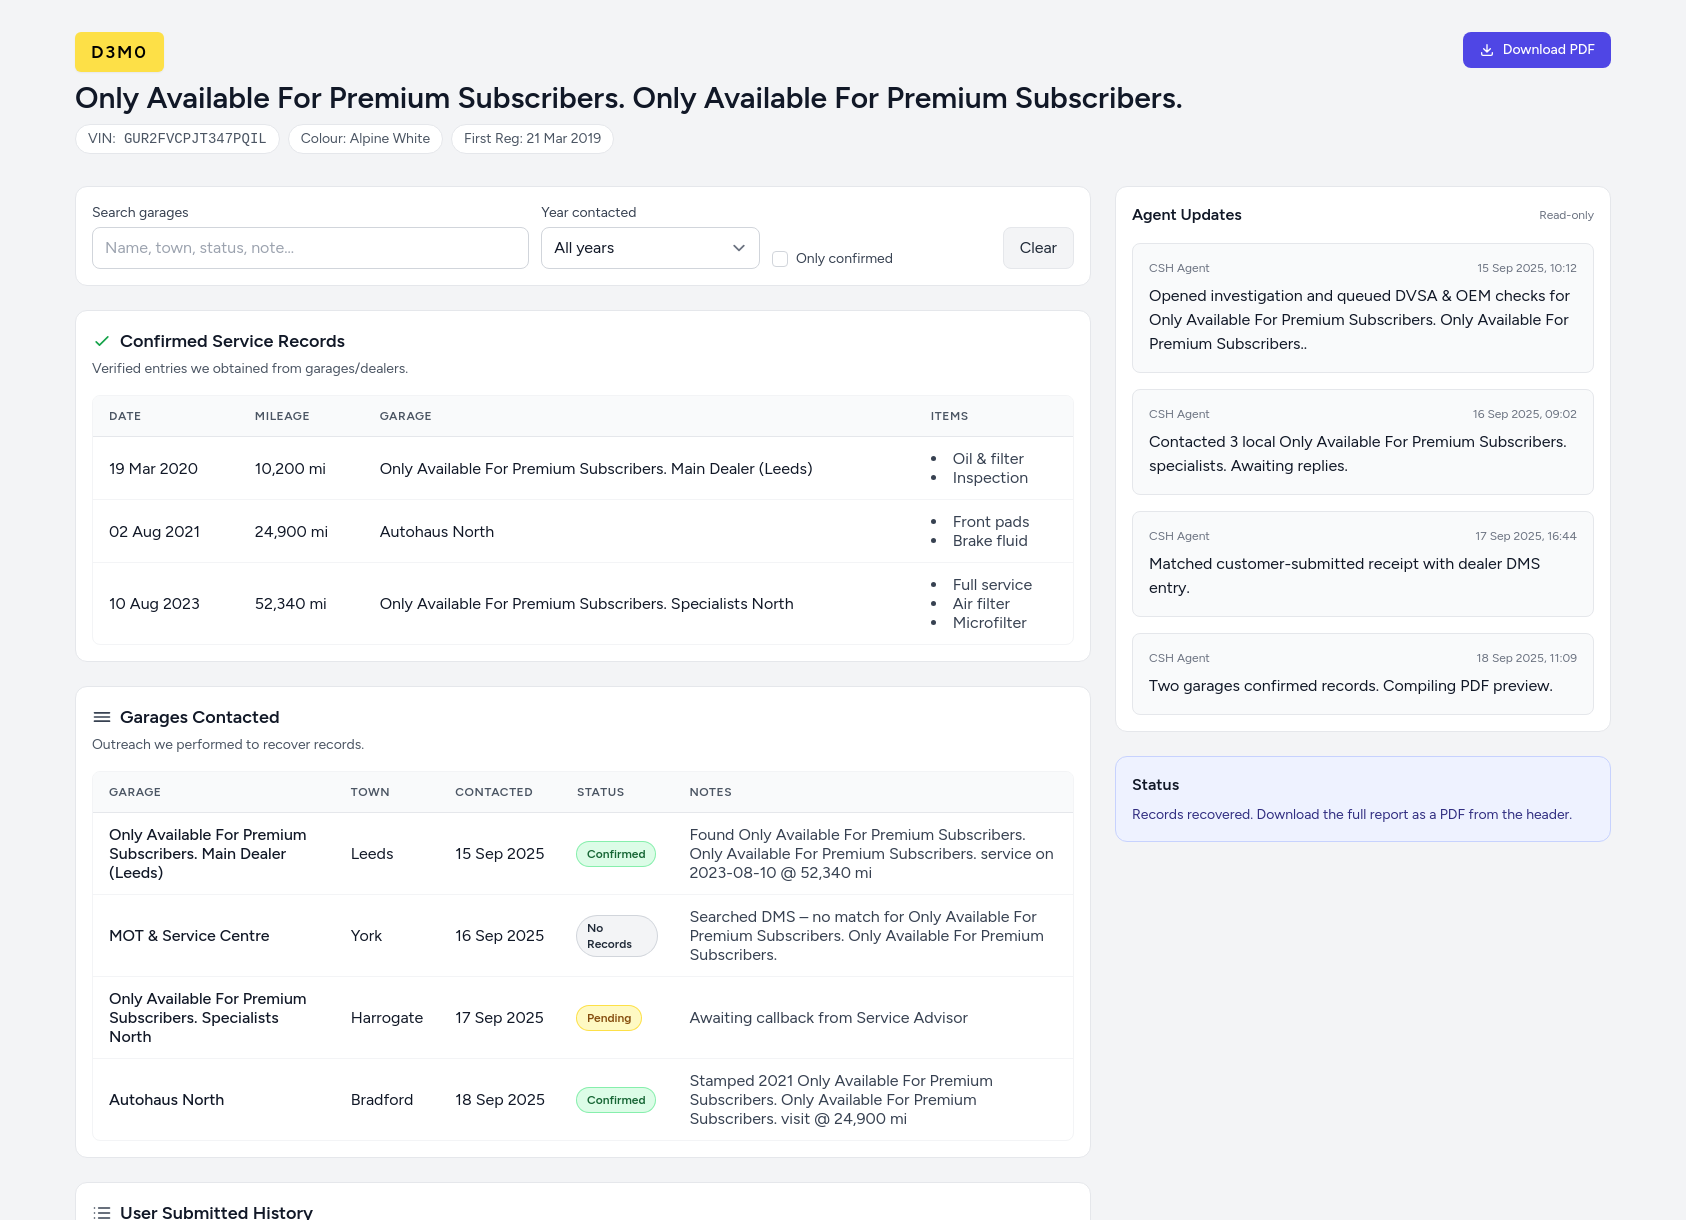Image resolution: width=1686 pixels, height=1220 pixels.
Task: Click the green checkmark beside Confirmed Service Records
Action: (x=102, y=341)
